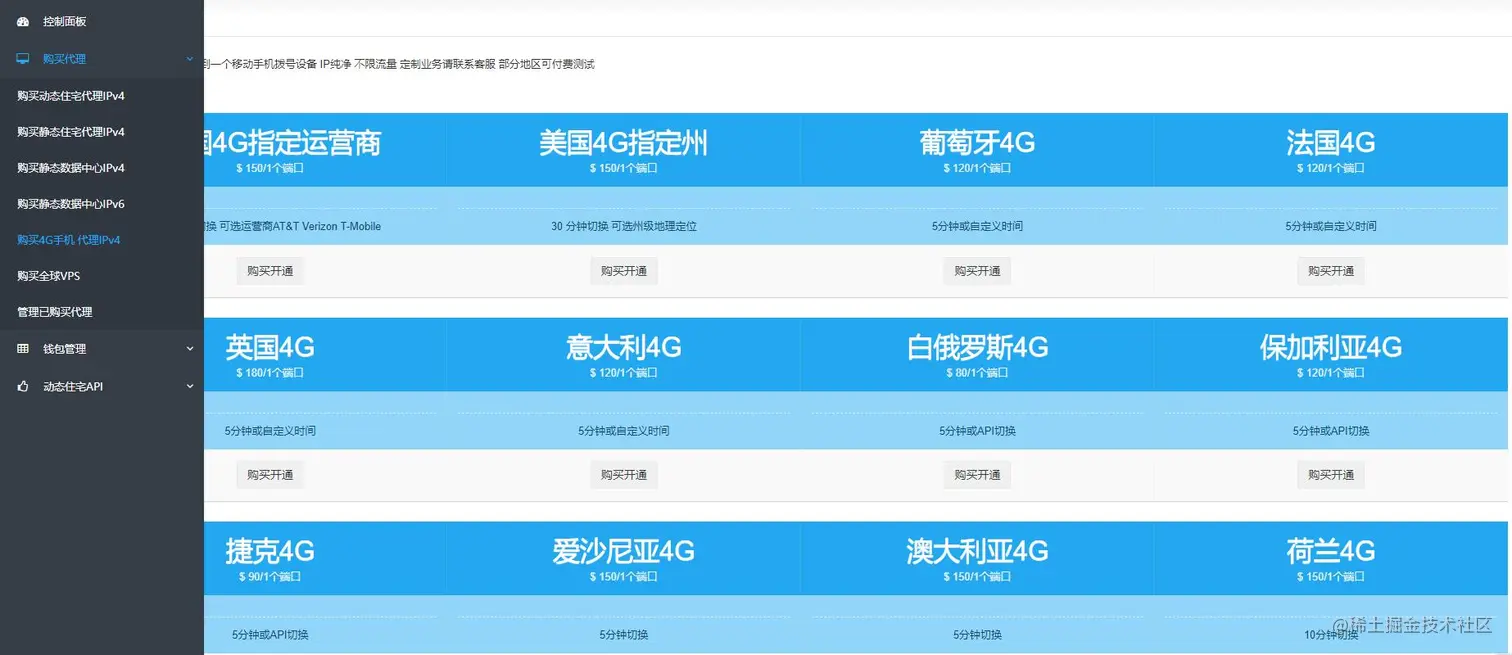The height and width of the screenshot is (655, 1512).
Task: Click the grid icon beside 钱包管理
Action: pyautogui.click(x=23, y=349)
